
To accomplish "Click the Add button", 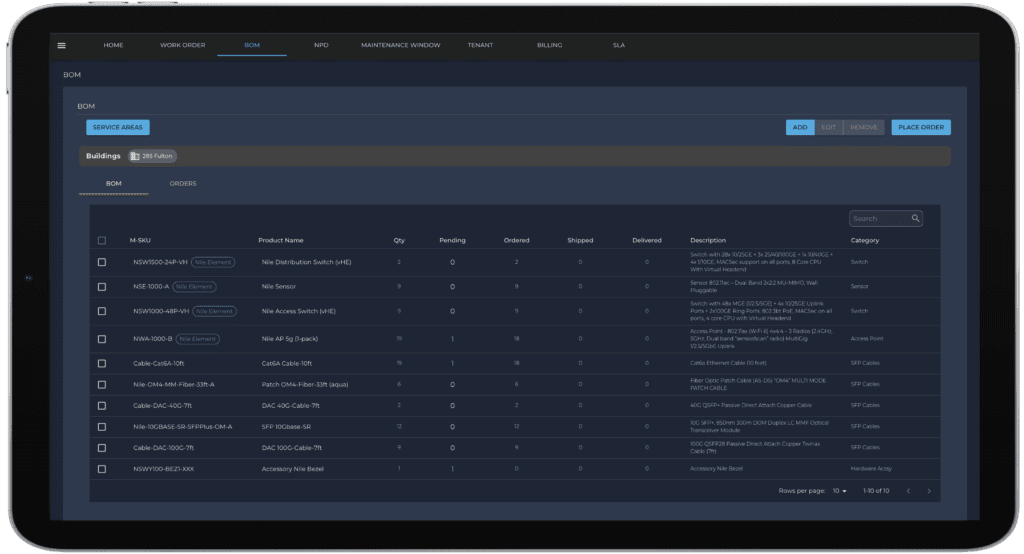I will (800, 127).
